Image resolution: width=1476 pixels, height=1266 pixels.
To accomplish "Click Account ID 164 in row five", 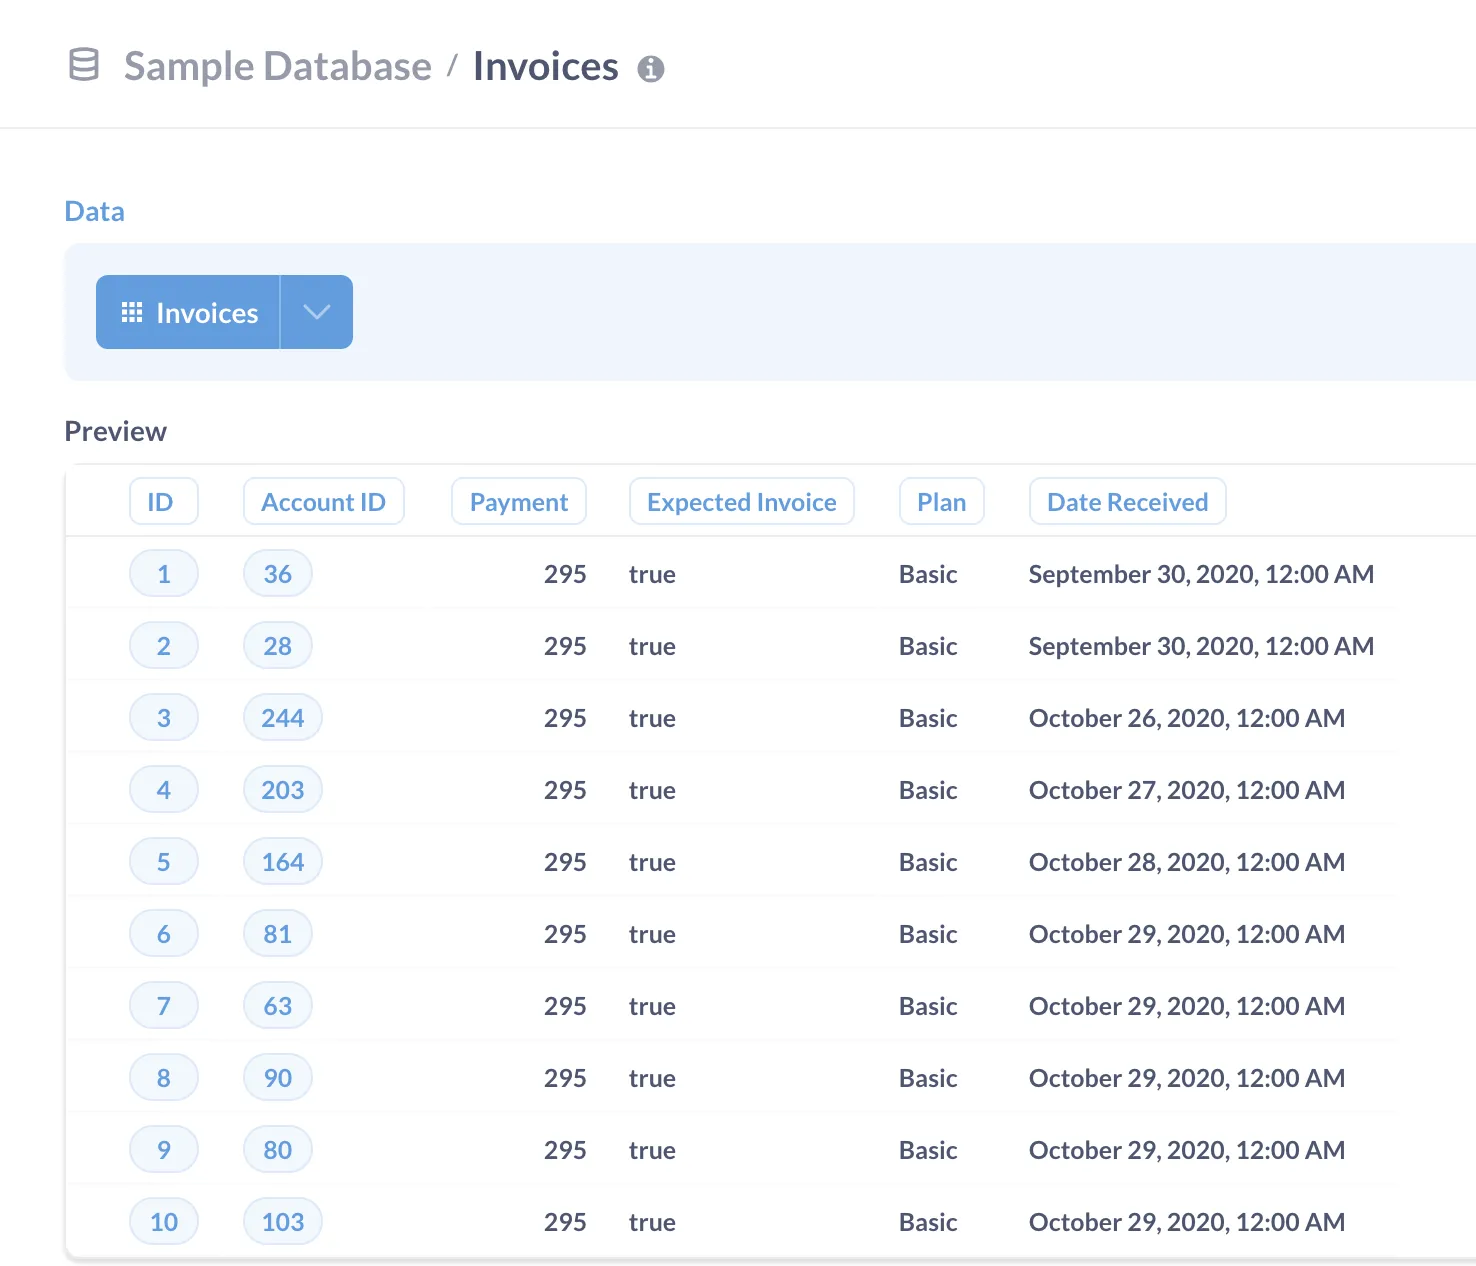I will click(282, 861).
